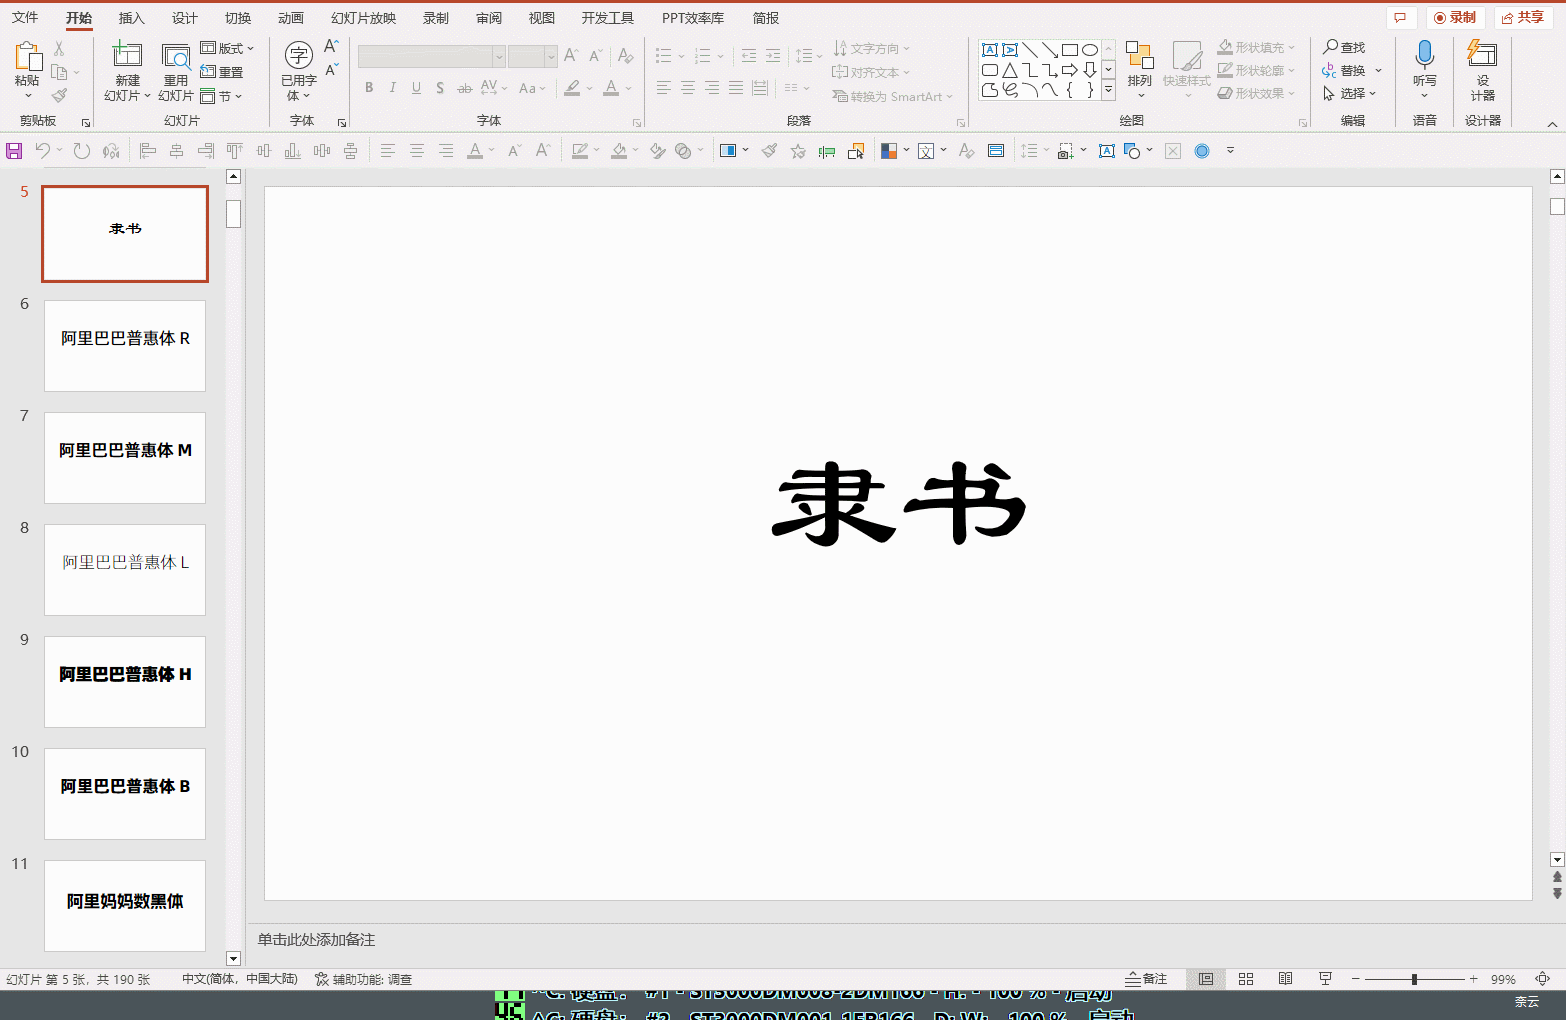This screenshot has width=1566, height=1020.
Task: Open the Select (选择) dropdown
Action: pos(1350,93)
